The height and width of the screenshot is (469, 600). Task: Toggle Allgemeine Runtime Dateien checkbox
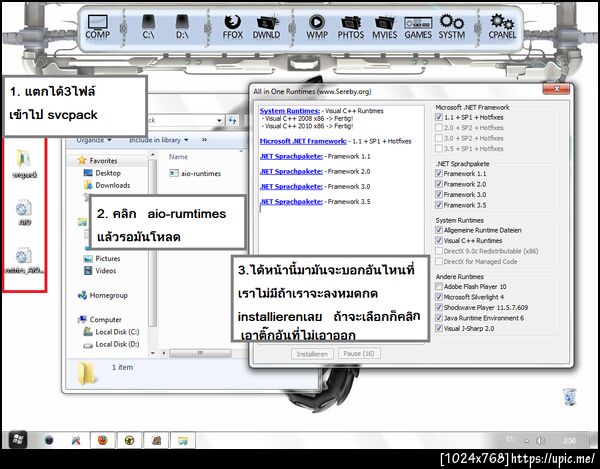(439, 230)
